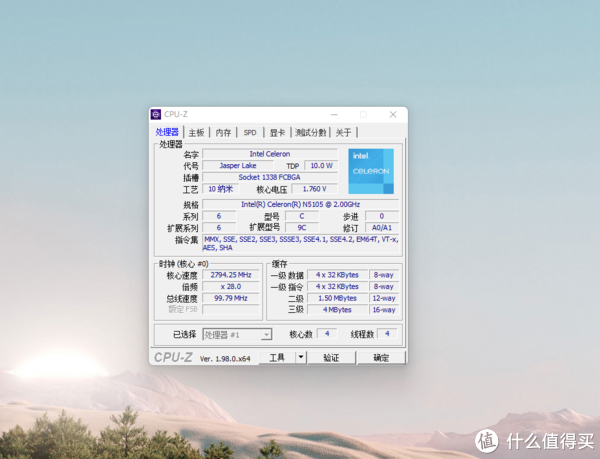Click the instruction set list MMX, SSE

[x=301, y=243]
